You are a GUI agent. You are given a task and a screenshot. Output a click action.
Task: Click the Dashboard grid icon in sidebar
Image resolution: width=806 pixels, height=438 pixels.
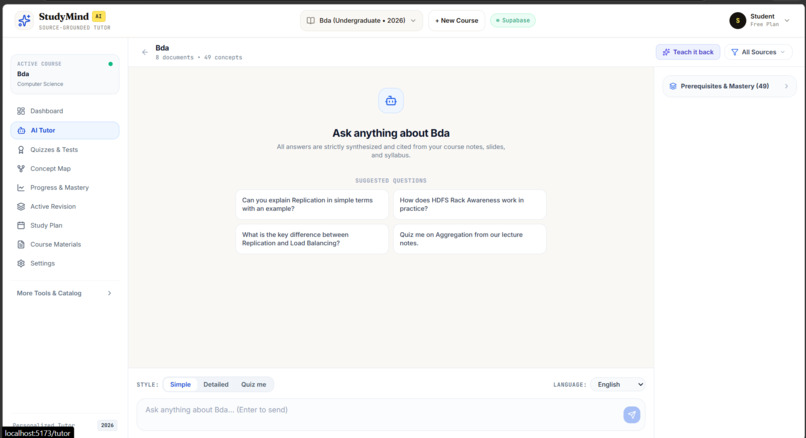21,111
